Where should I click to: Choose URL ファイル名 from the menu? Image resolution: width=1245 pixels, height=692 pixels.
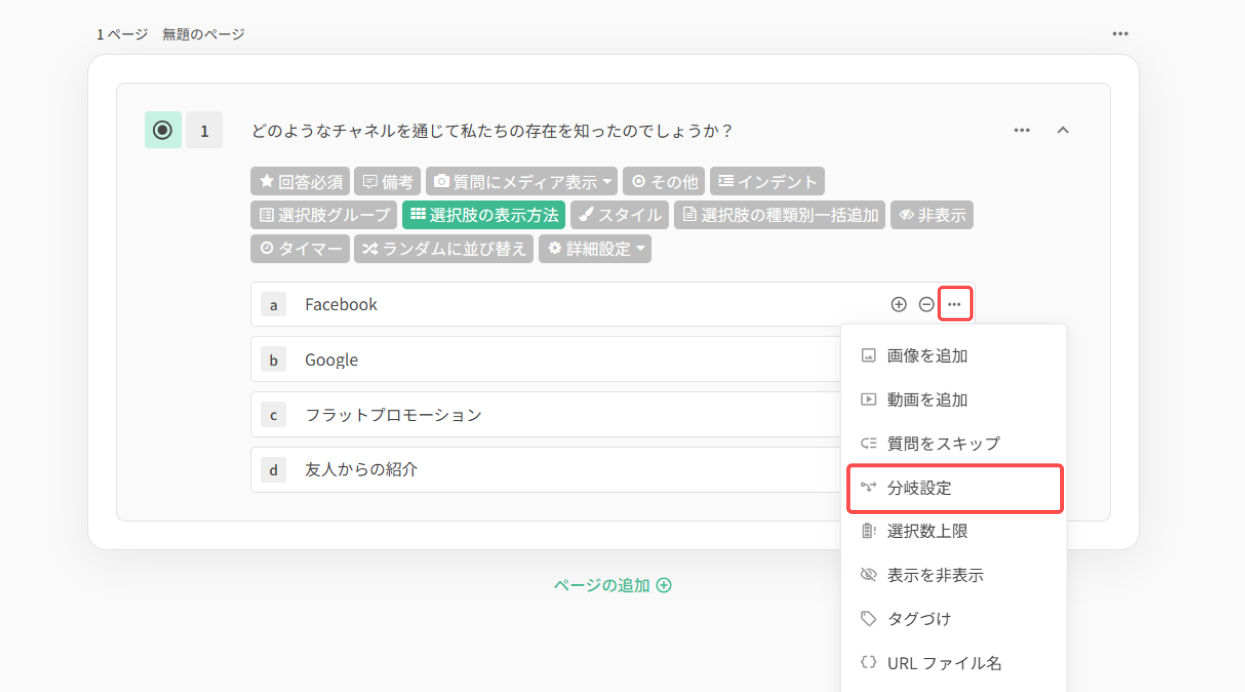(x=954, y=663)
